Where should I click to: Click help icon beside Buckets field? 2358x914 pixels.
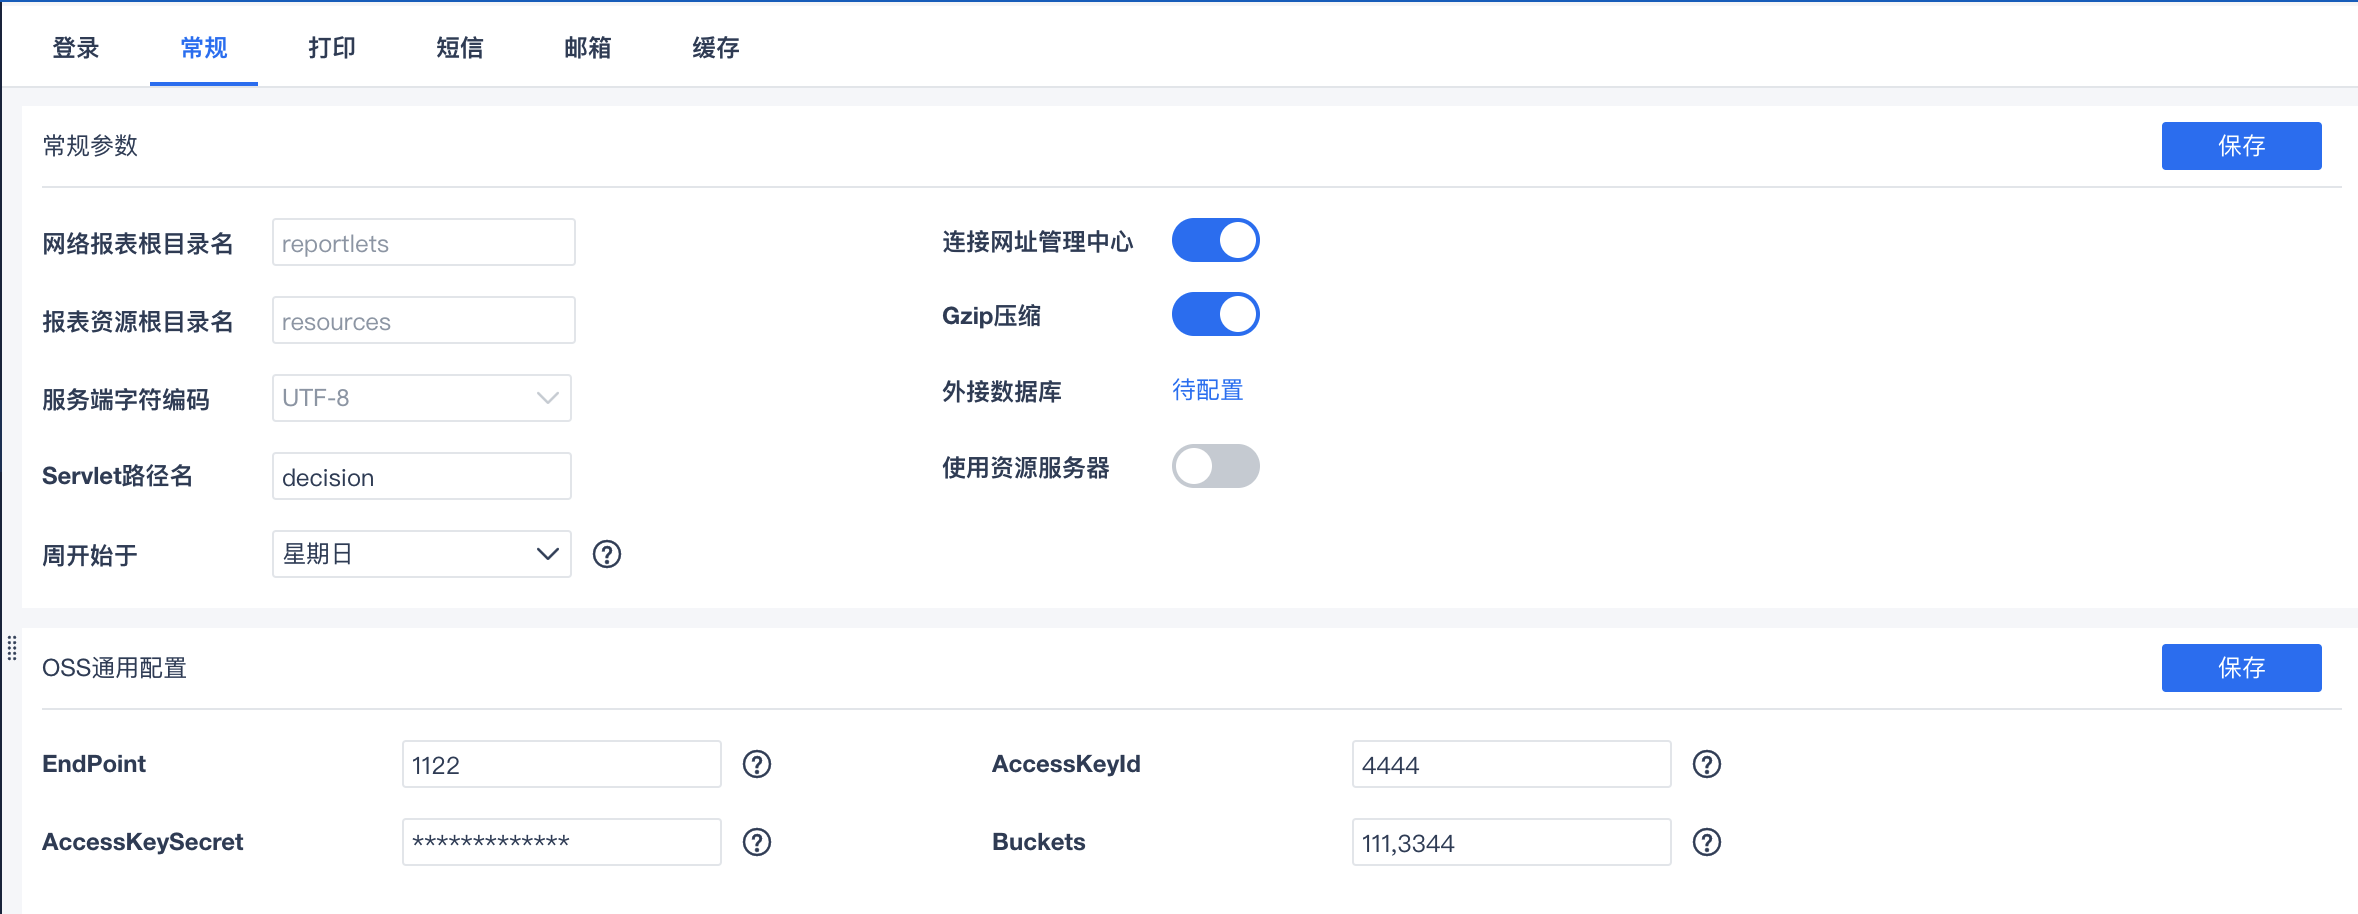click(x=1707, y=842)
